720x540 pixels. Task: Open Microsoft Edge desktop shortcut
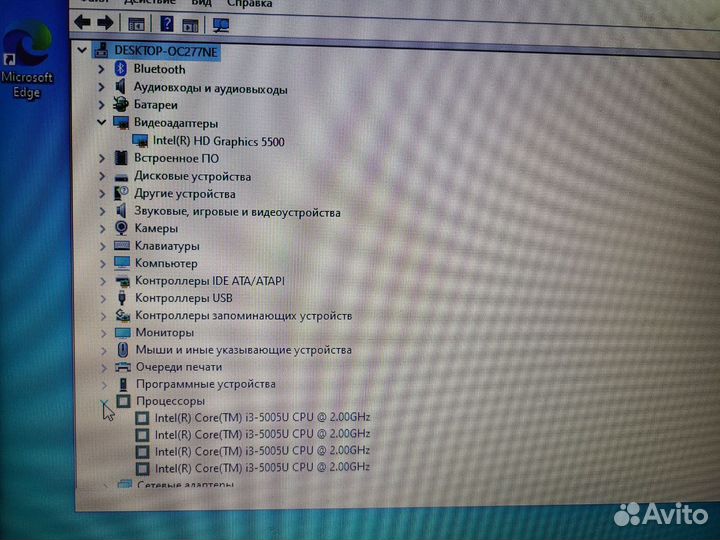click(x=27, y=60)
